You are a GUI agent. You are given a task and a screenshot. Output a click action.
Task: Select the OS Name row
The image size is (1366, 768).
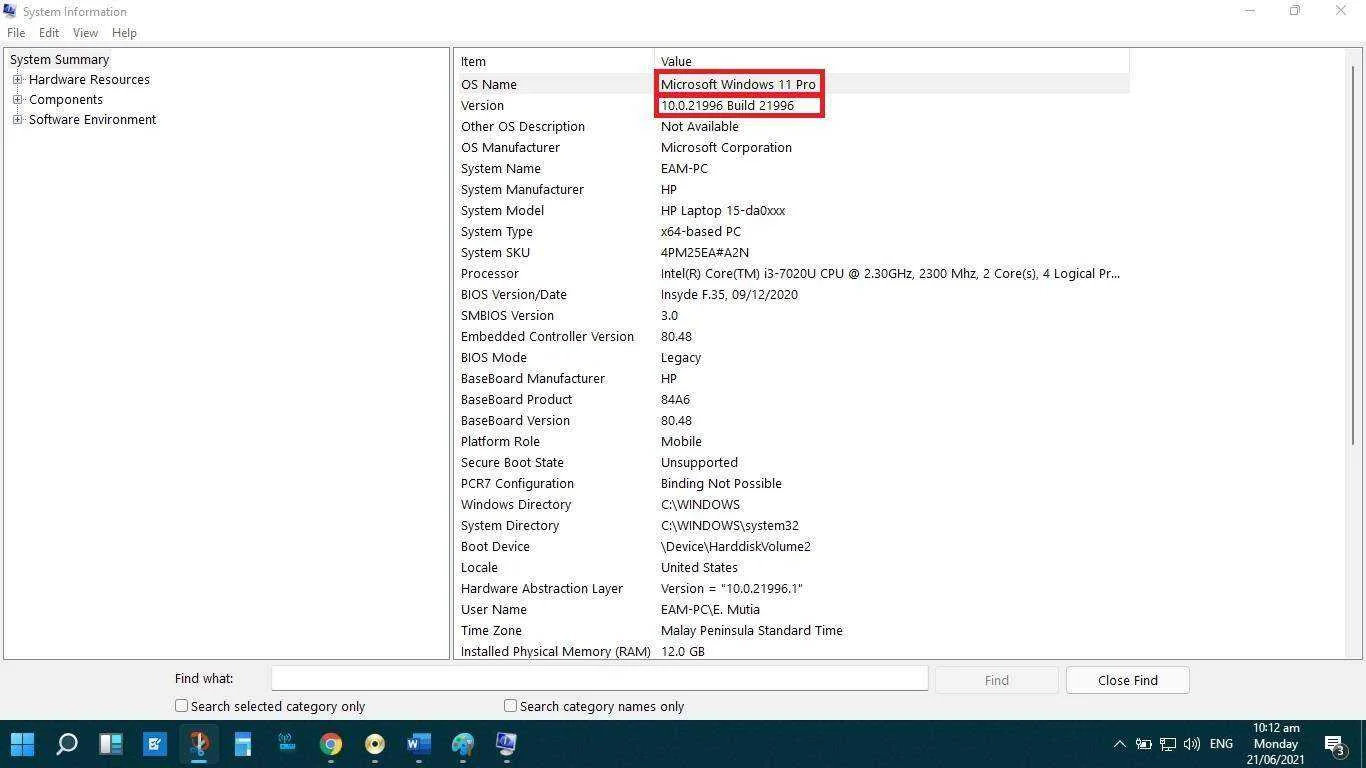click(792, 84)
